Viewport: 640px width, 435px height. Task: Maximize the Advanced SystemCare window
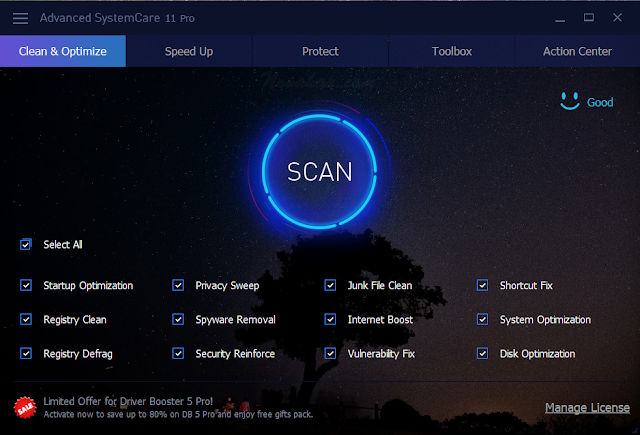point(589,18)
